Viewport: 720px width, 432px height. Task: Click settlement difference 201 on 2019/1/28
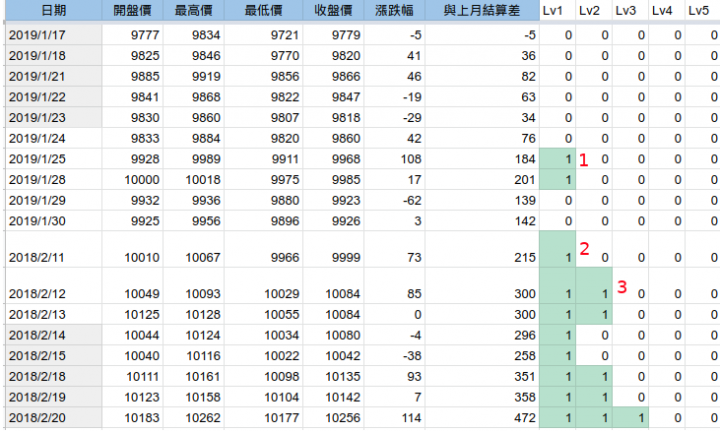pyautogui.click(x=482, y=180)
